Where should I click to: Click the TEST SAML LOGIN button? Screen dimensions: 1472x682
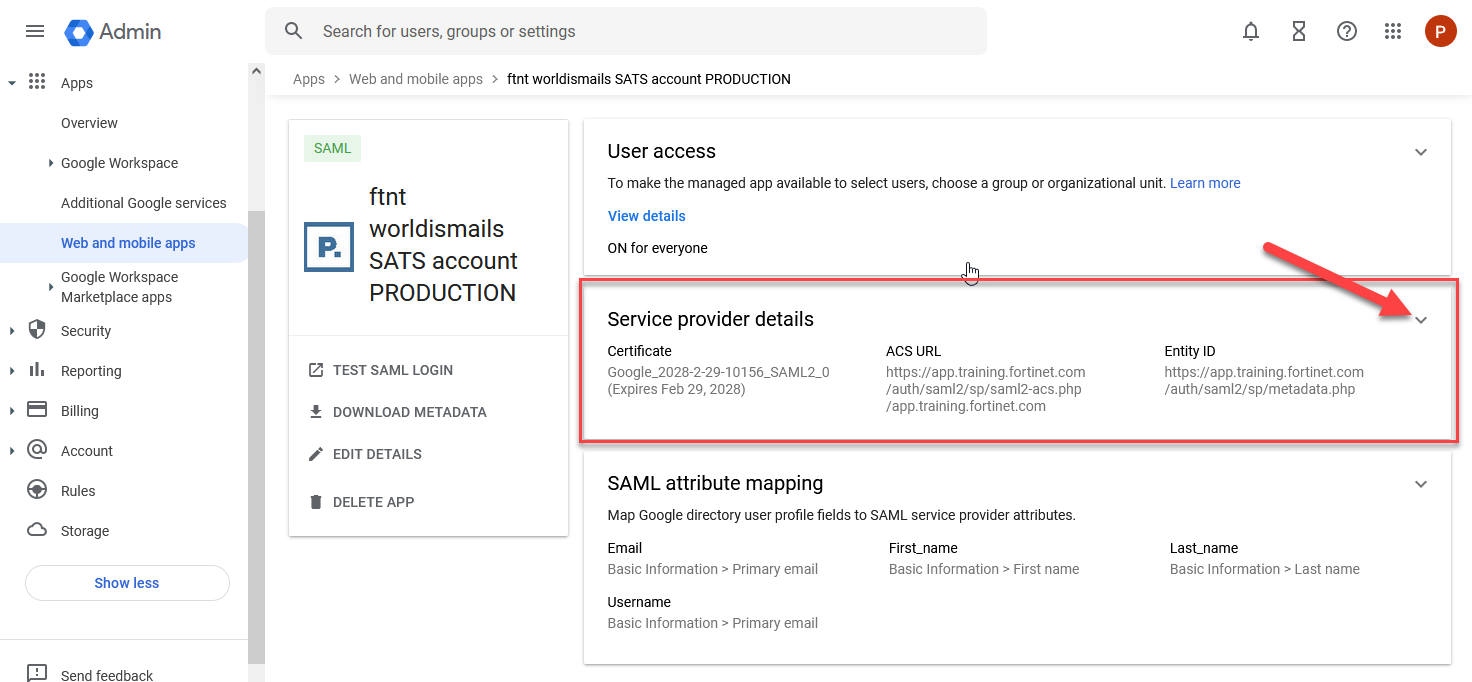coord(393,370)
